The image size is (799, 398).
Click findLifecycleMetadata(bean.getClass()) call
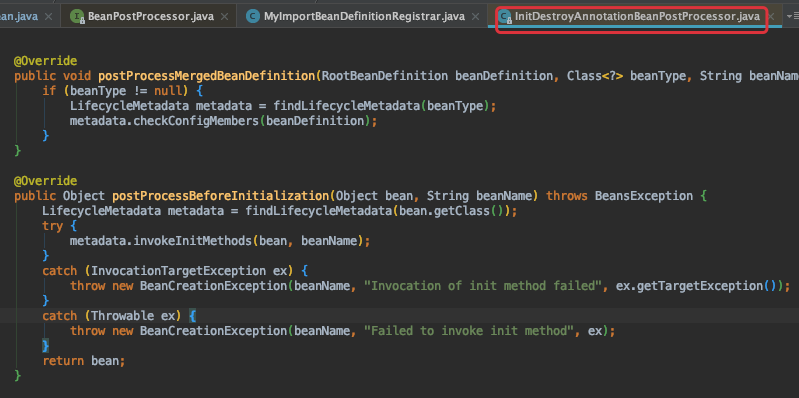pyautogui.click(x=378, y=211)
